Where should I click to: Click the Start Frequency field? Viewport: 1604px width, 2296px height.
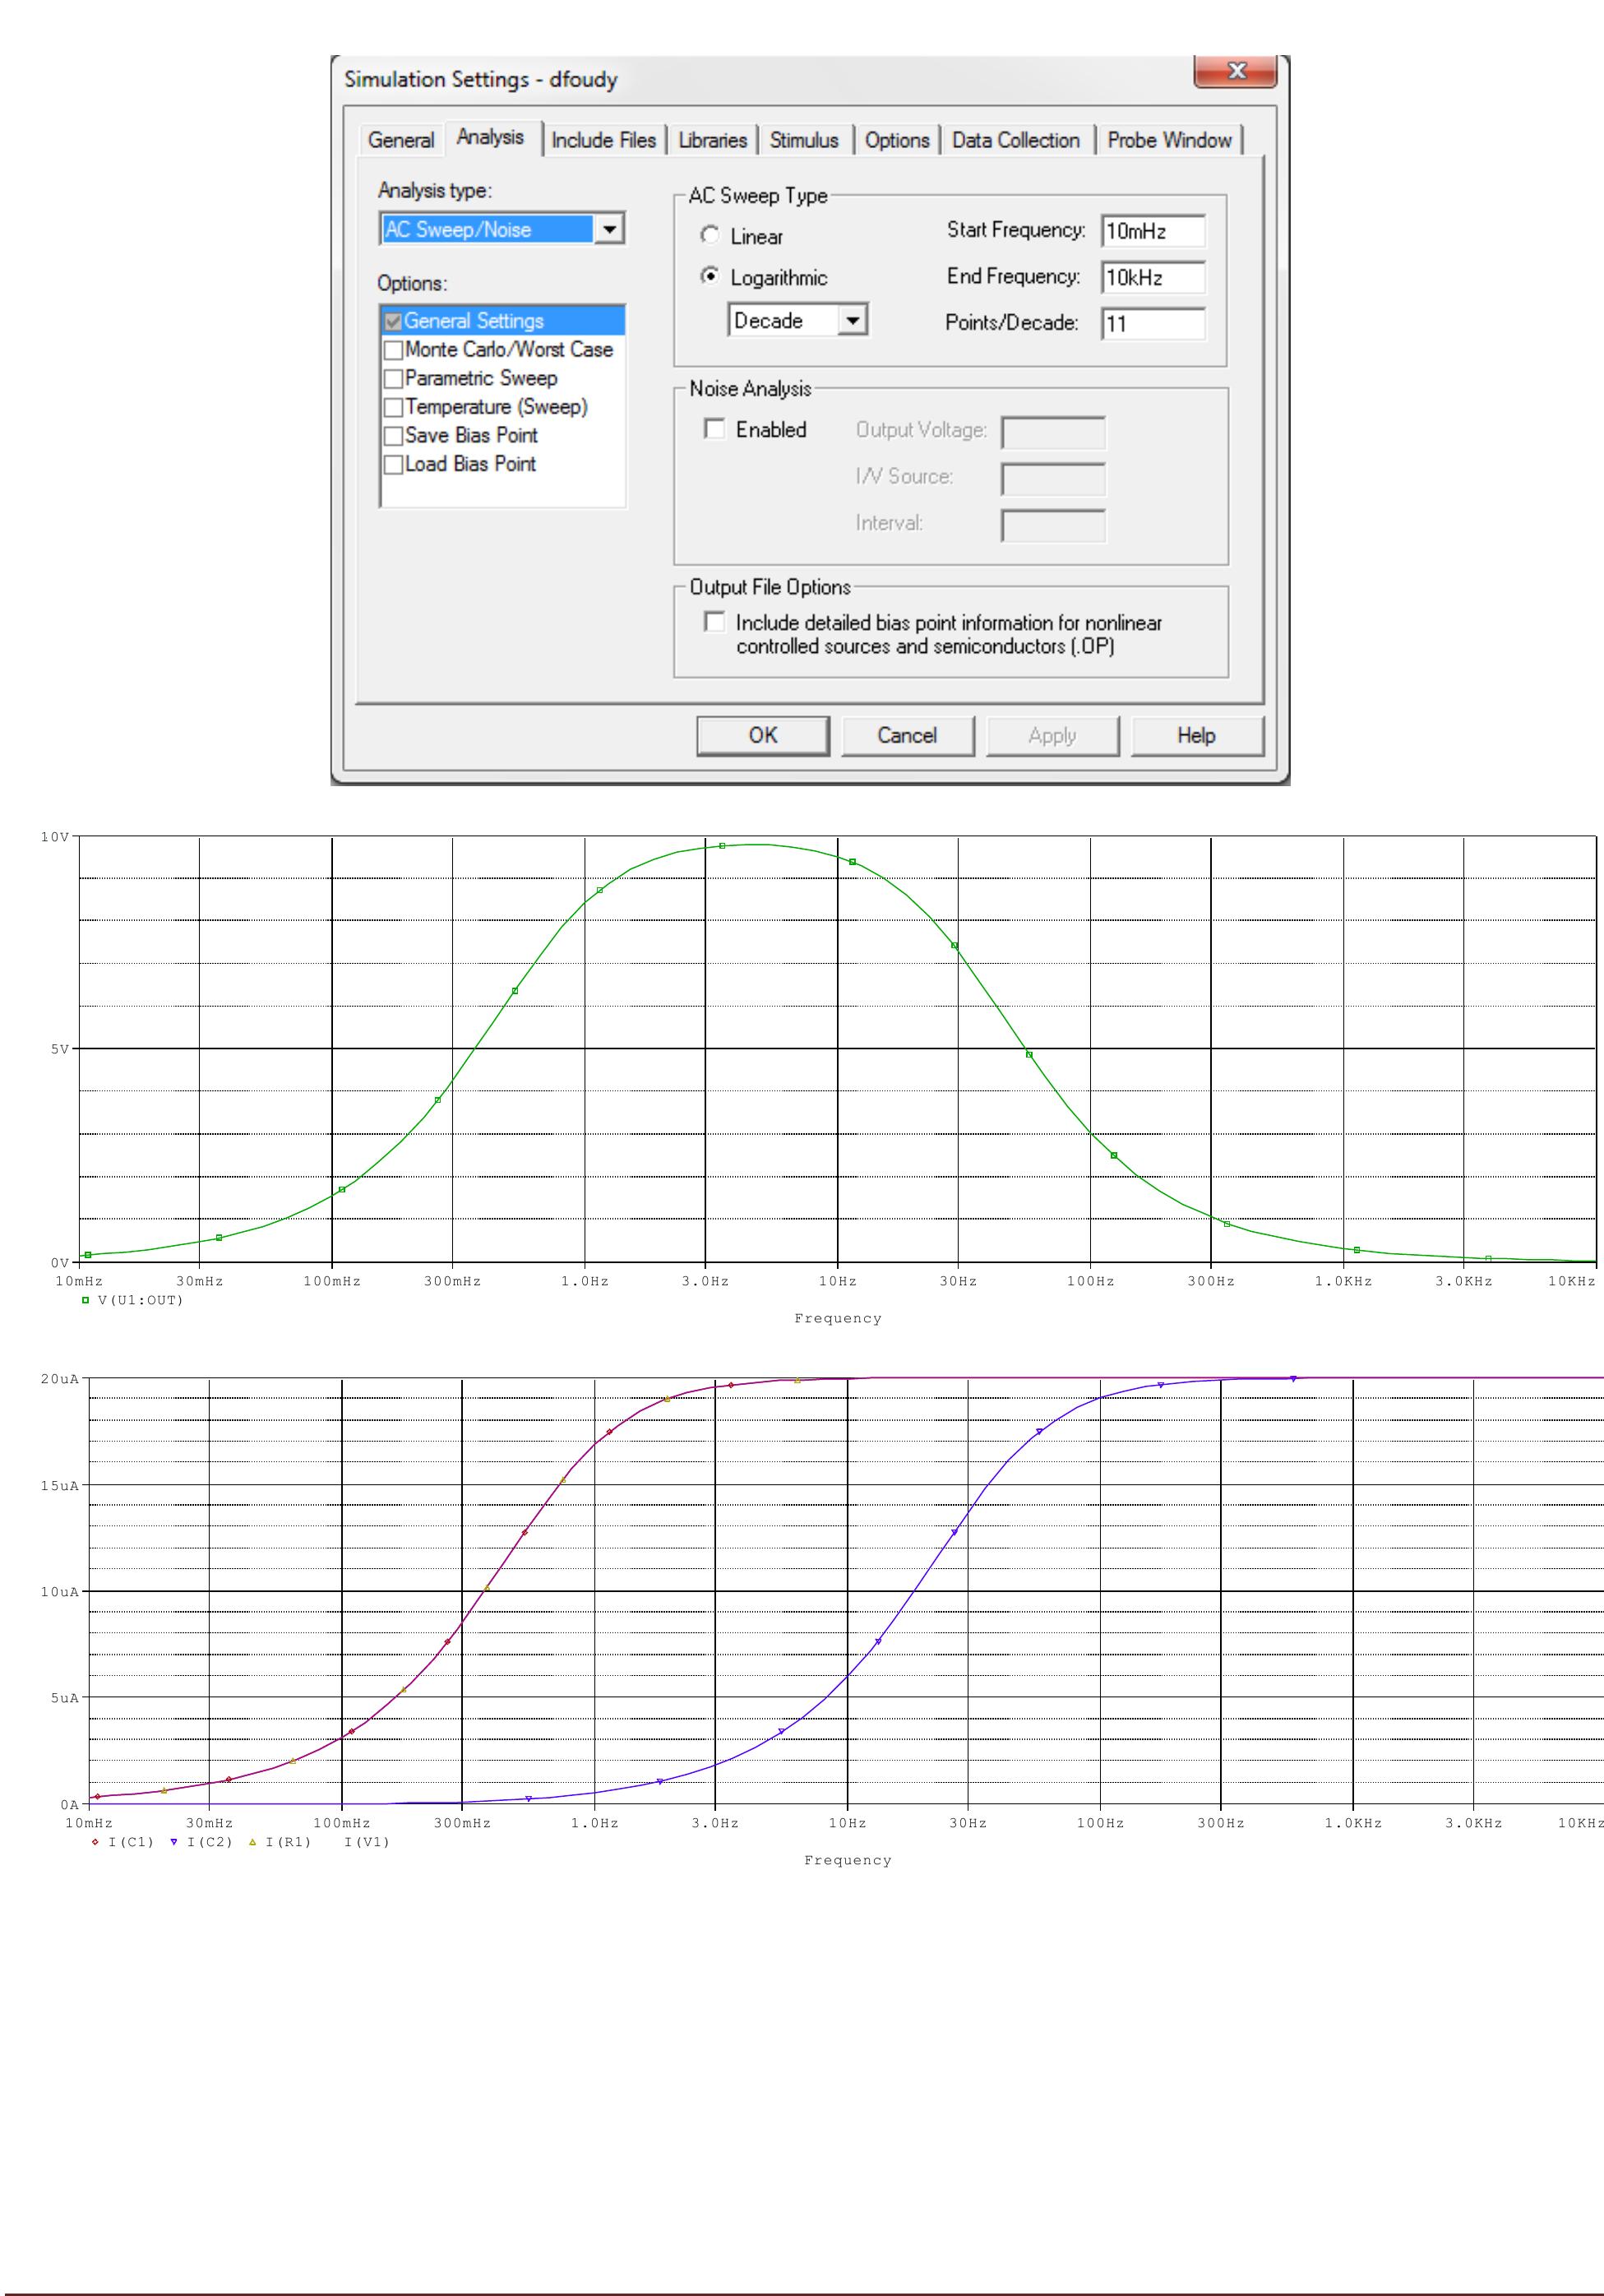[1153, 231]
